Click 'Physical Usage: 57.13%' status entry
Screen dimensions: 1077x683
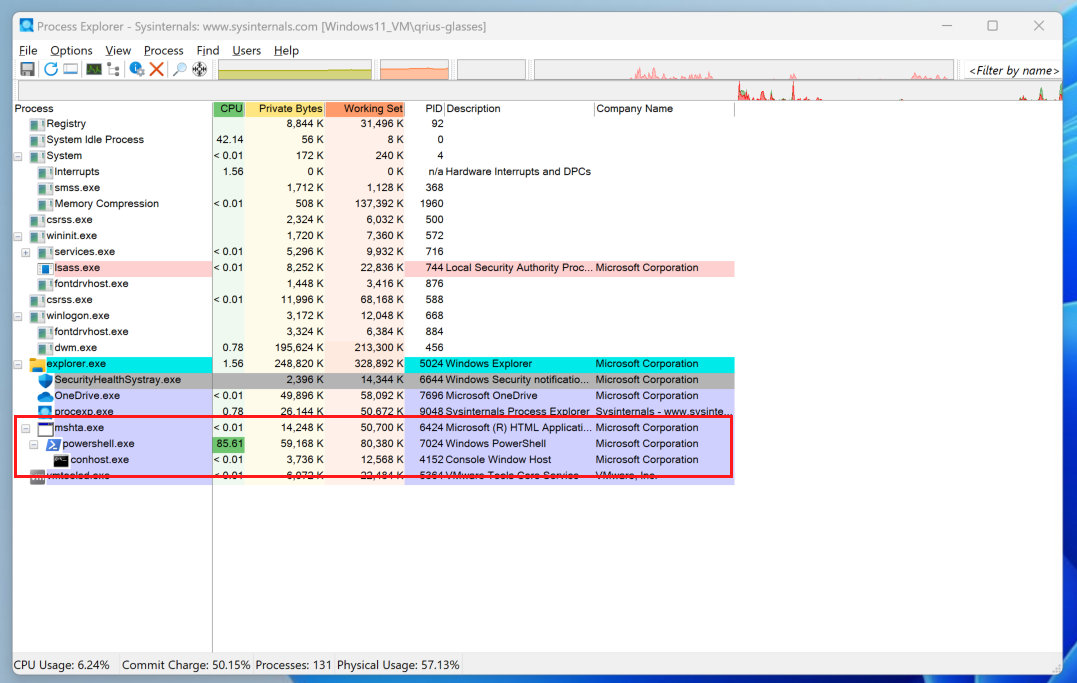(398, 666)
